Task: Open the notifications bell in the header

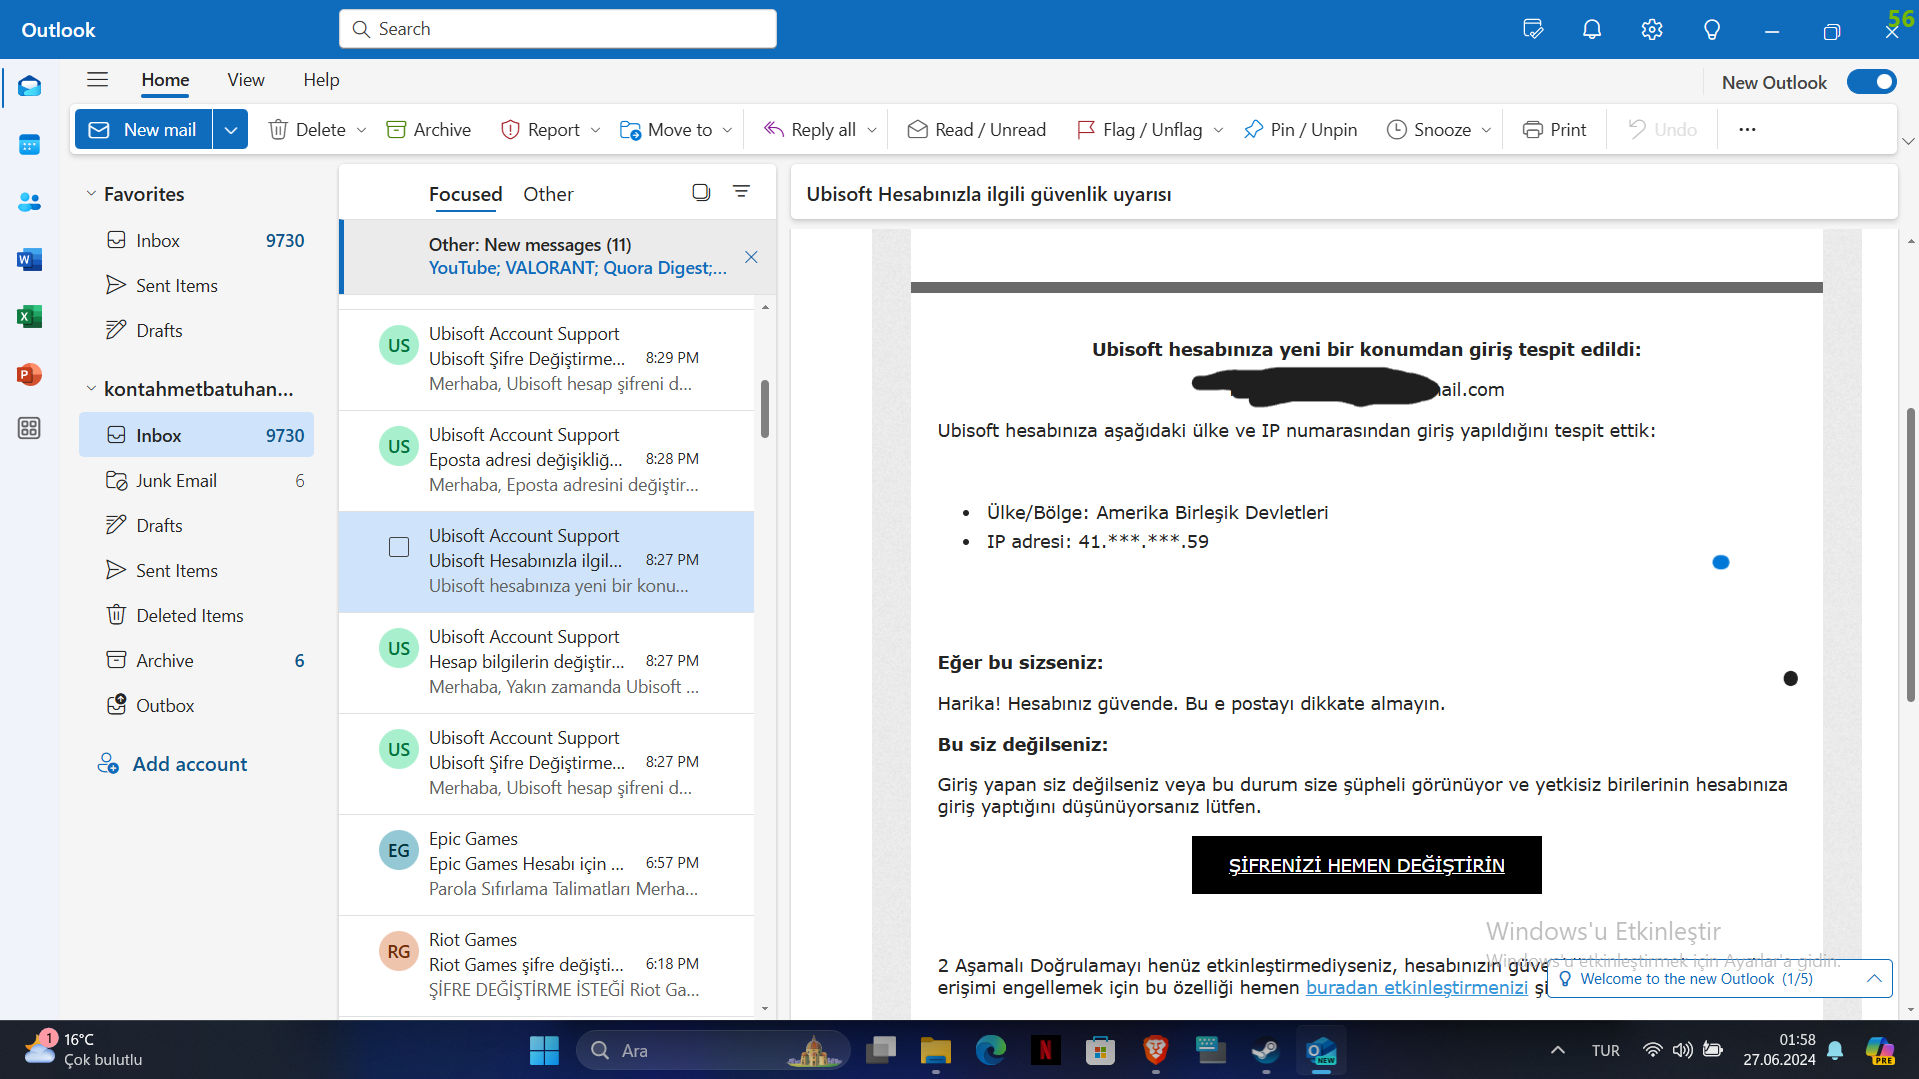Action: [1592, 30]
